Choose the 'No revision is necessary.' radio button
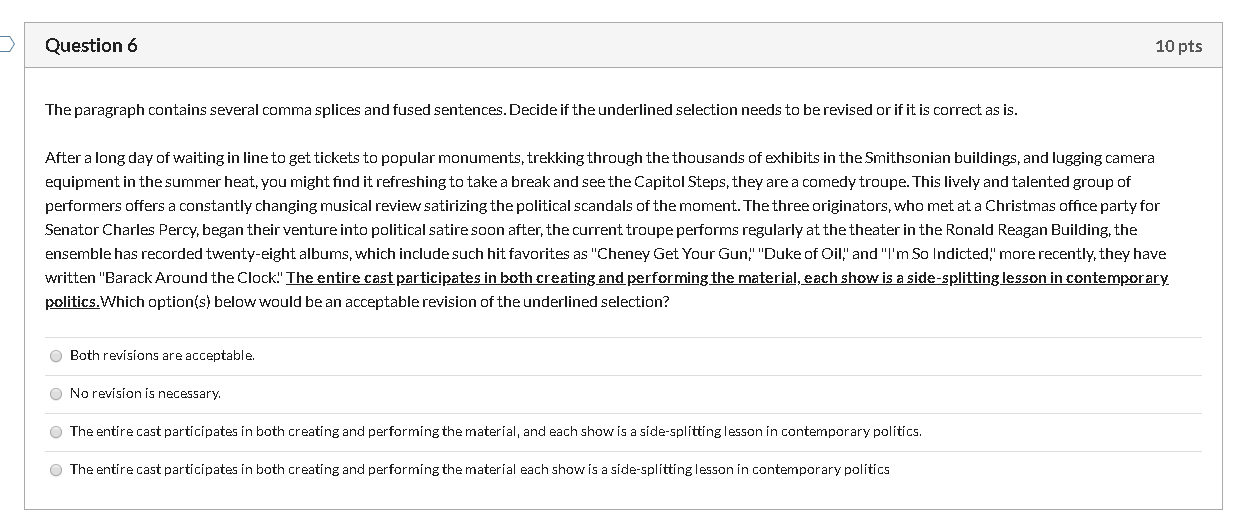The width and height of the screenshot is (1249, 518). tap(56, 394)
